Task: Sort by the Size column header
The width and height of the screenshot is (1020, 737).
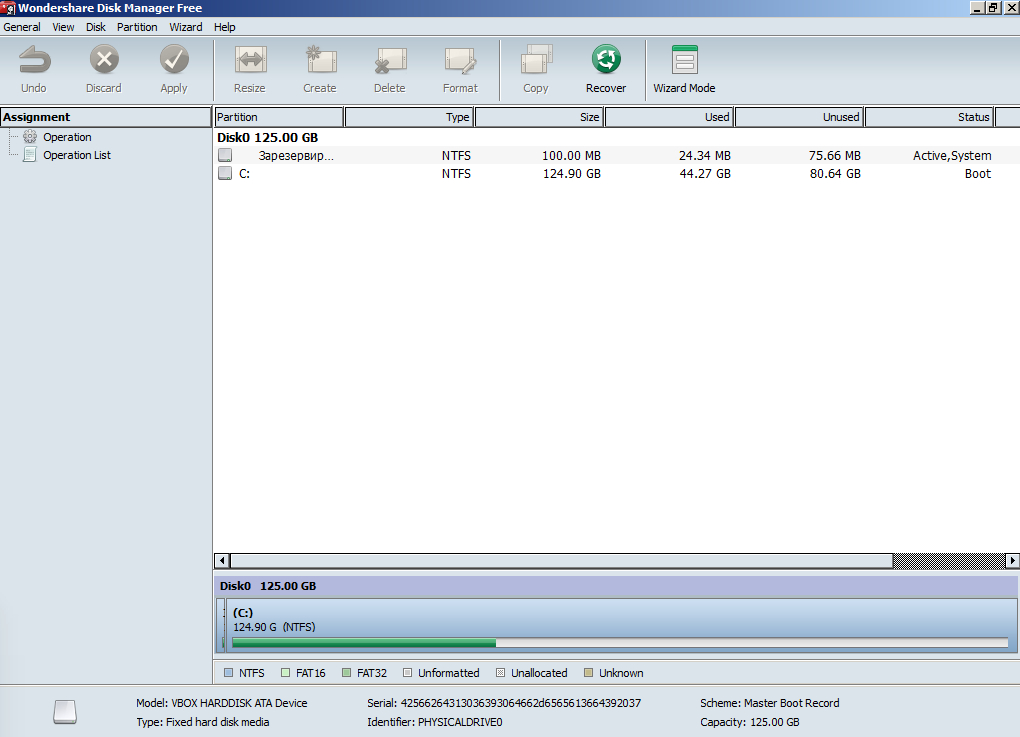Action: (539, 117)
